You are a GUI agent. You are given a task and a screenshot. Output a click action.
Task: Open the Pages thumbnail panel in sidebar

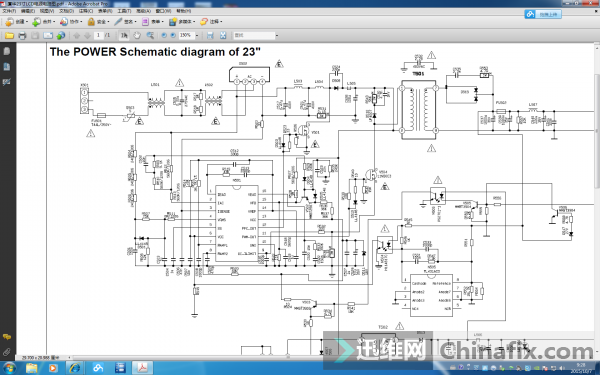click(7, 51)
